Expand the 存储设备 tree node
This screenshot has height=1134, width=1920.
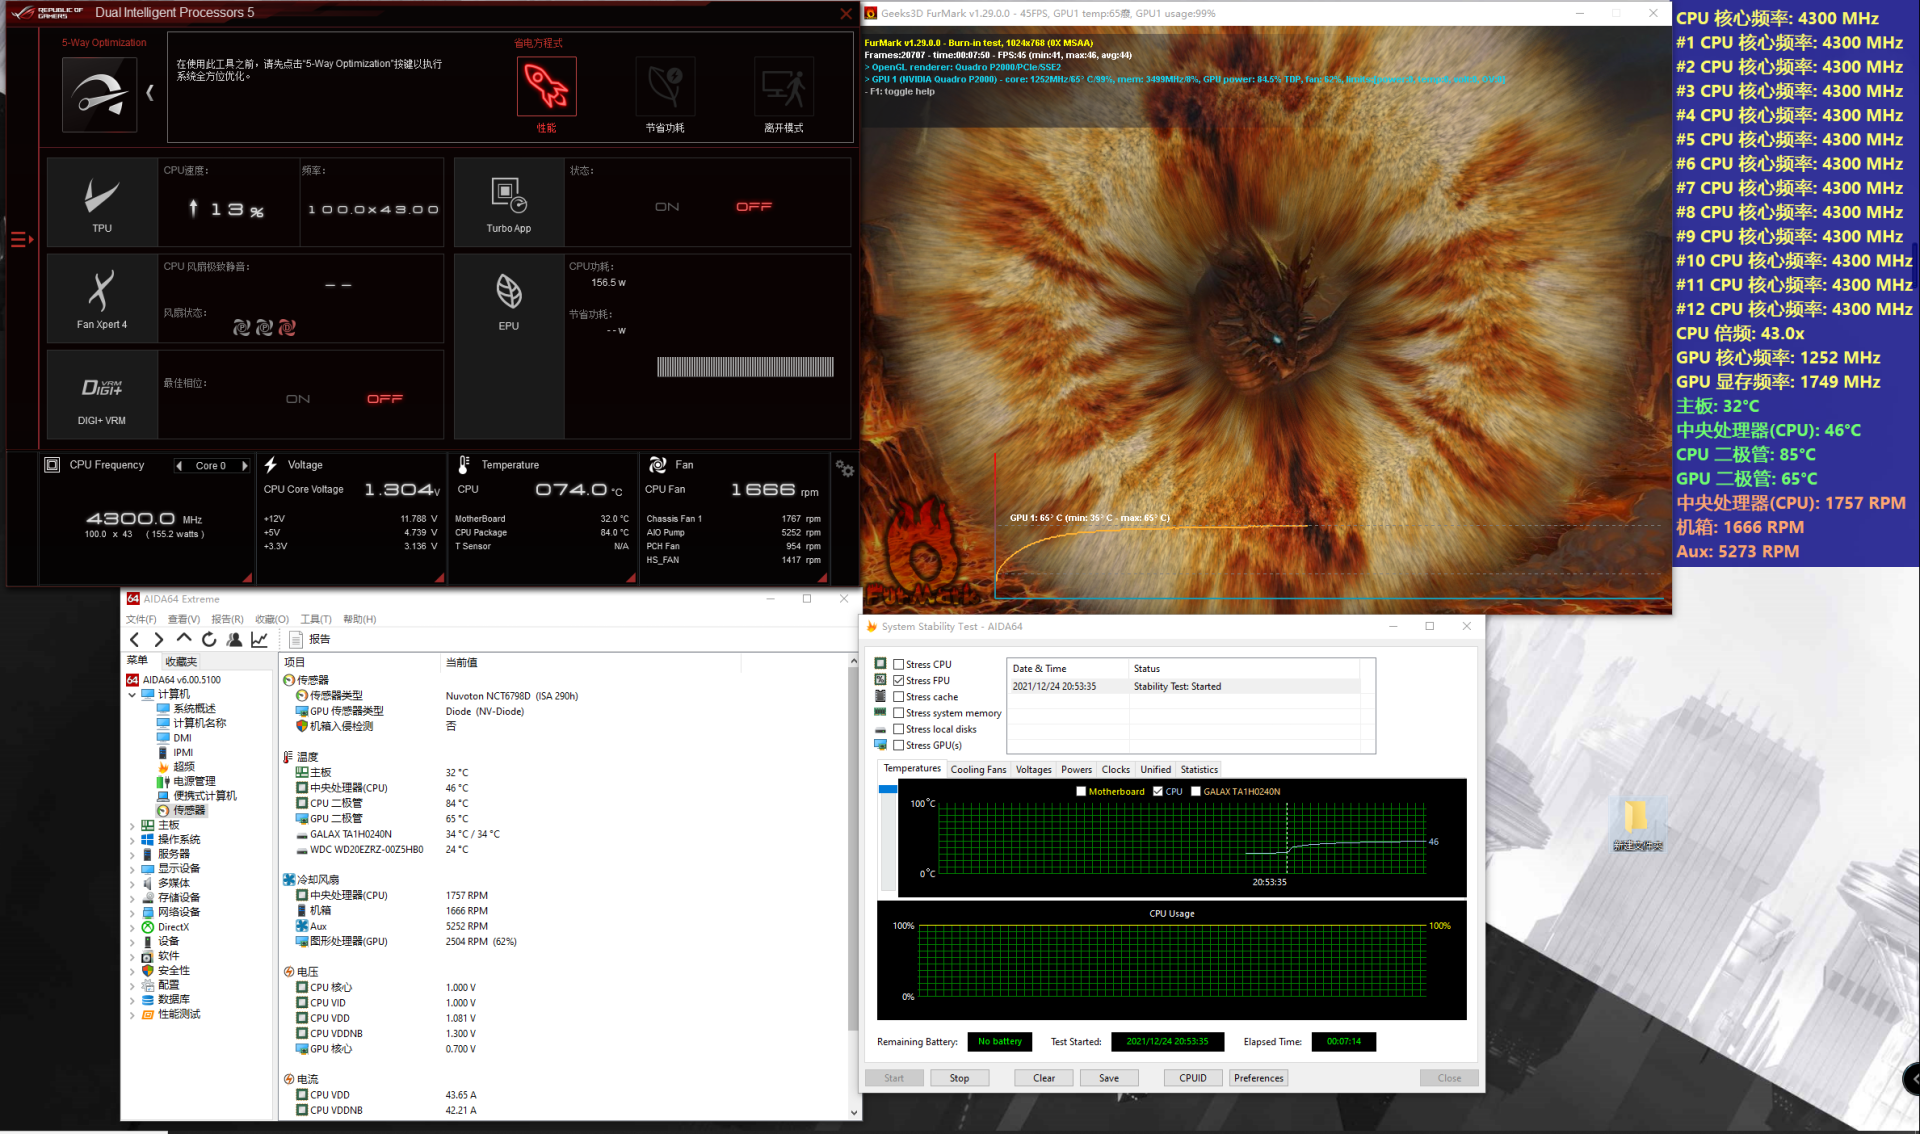(132, 898)
